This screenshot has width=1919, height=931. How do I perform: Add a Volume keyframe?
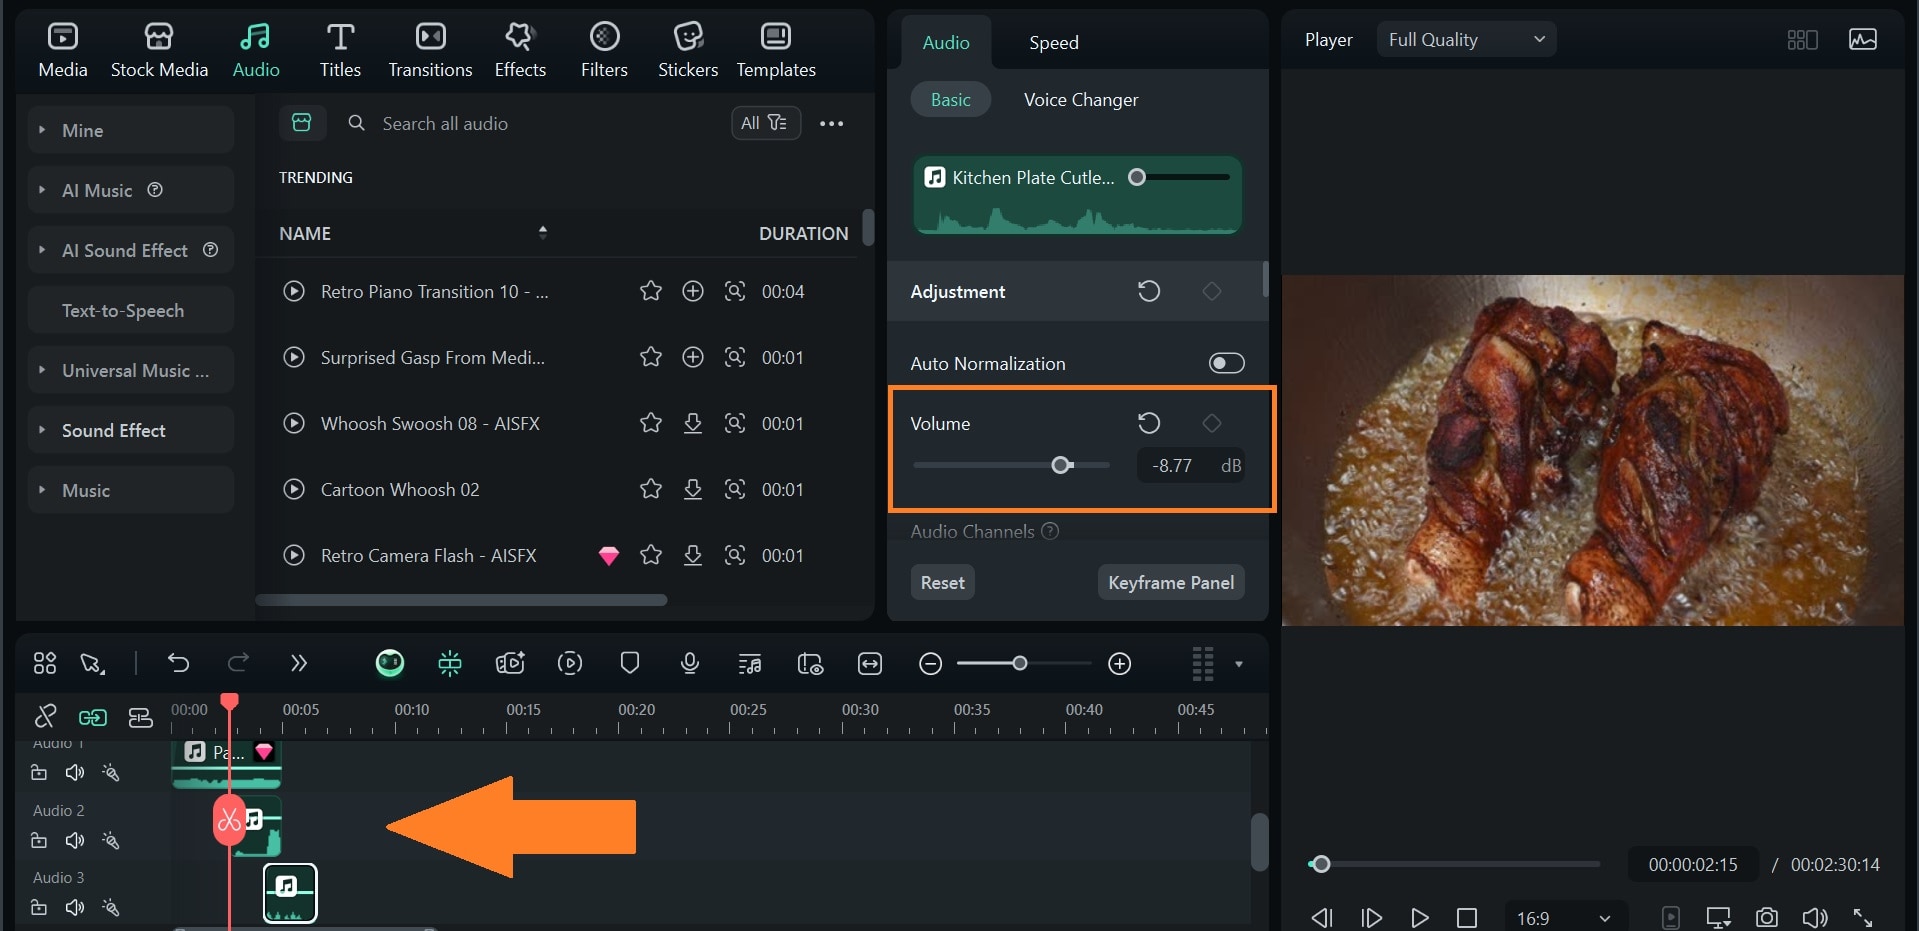1212,423
